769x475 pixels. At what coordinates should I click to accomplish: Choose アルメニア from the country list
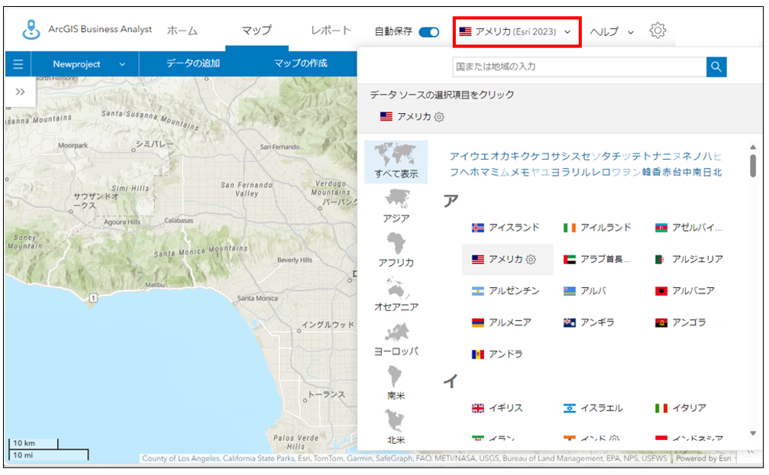[501, 323]
